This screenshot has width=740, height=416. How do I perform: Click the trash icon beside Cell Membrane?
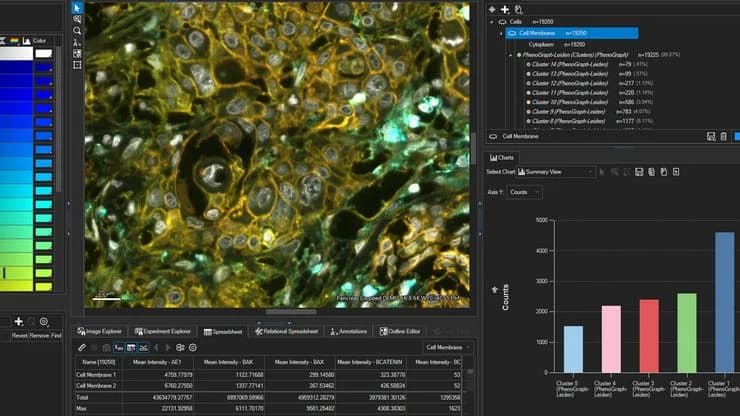(x=723, y=136)
